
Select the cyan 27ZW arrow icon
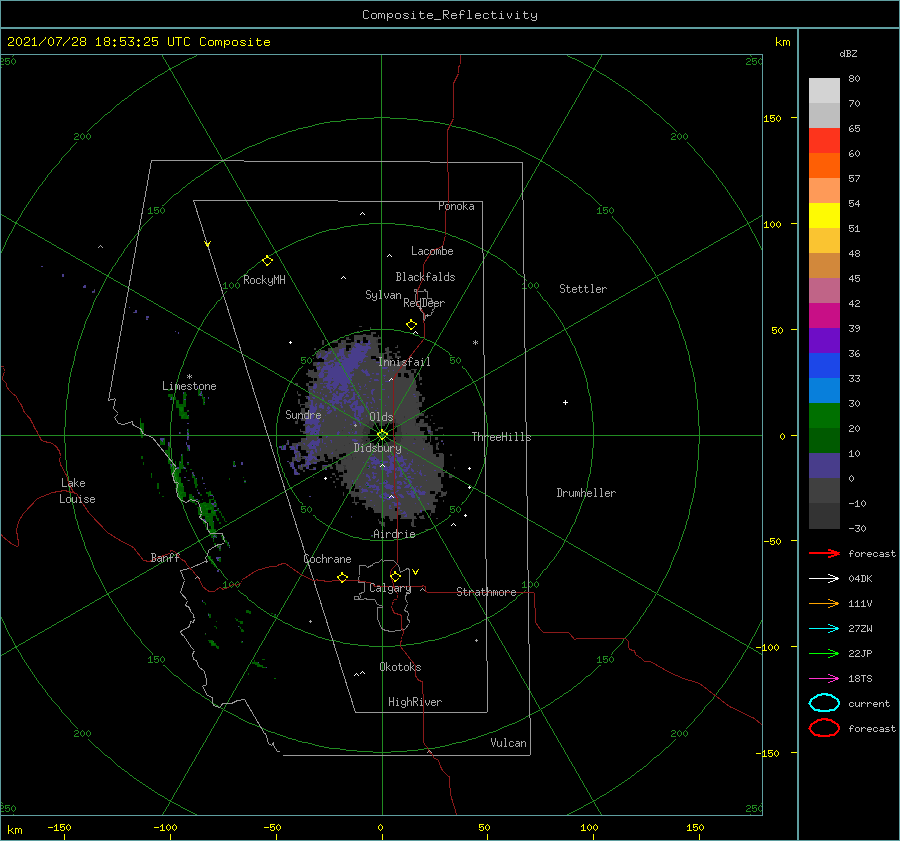coord(824,629)
